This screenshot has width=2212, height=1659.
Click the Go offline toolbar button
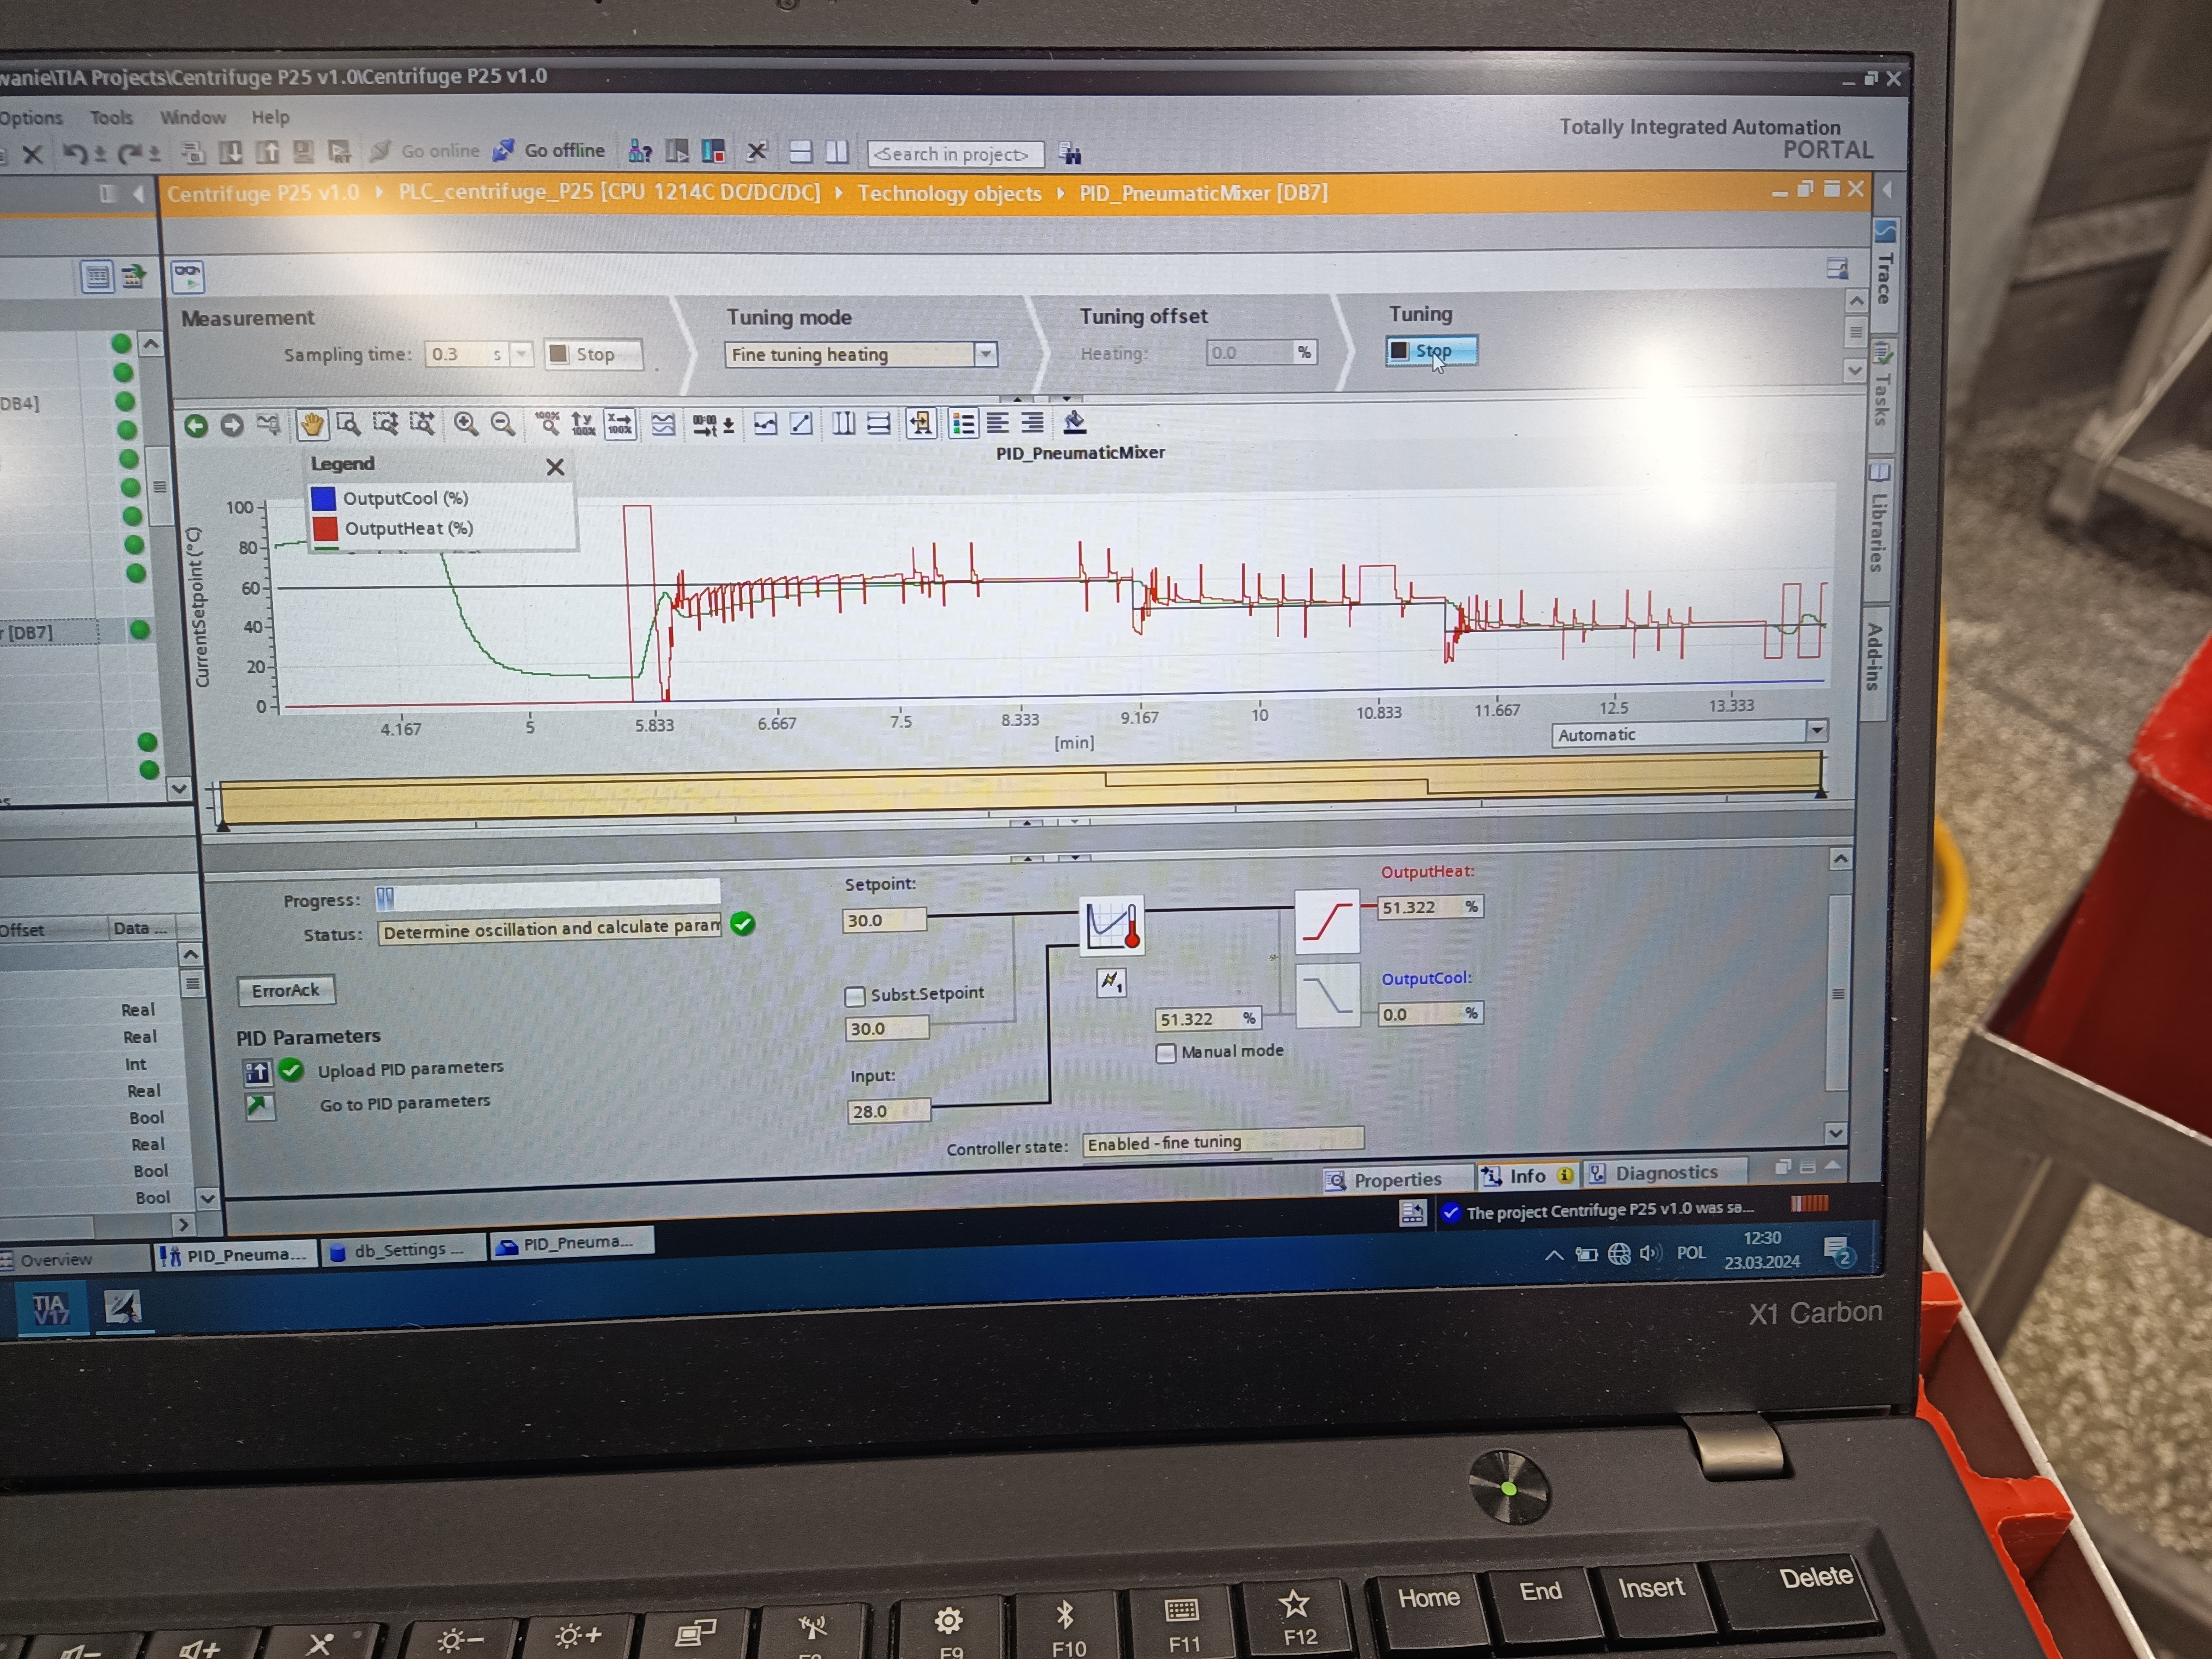click(549, 151)
